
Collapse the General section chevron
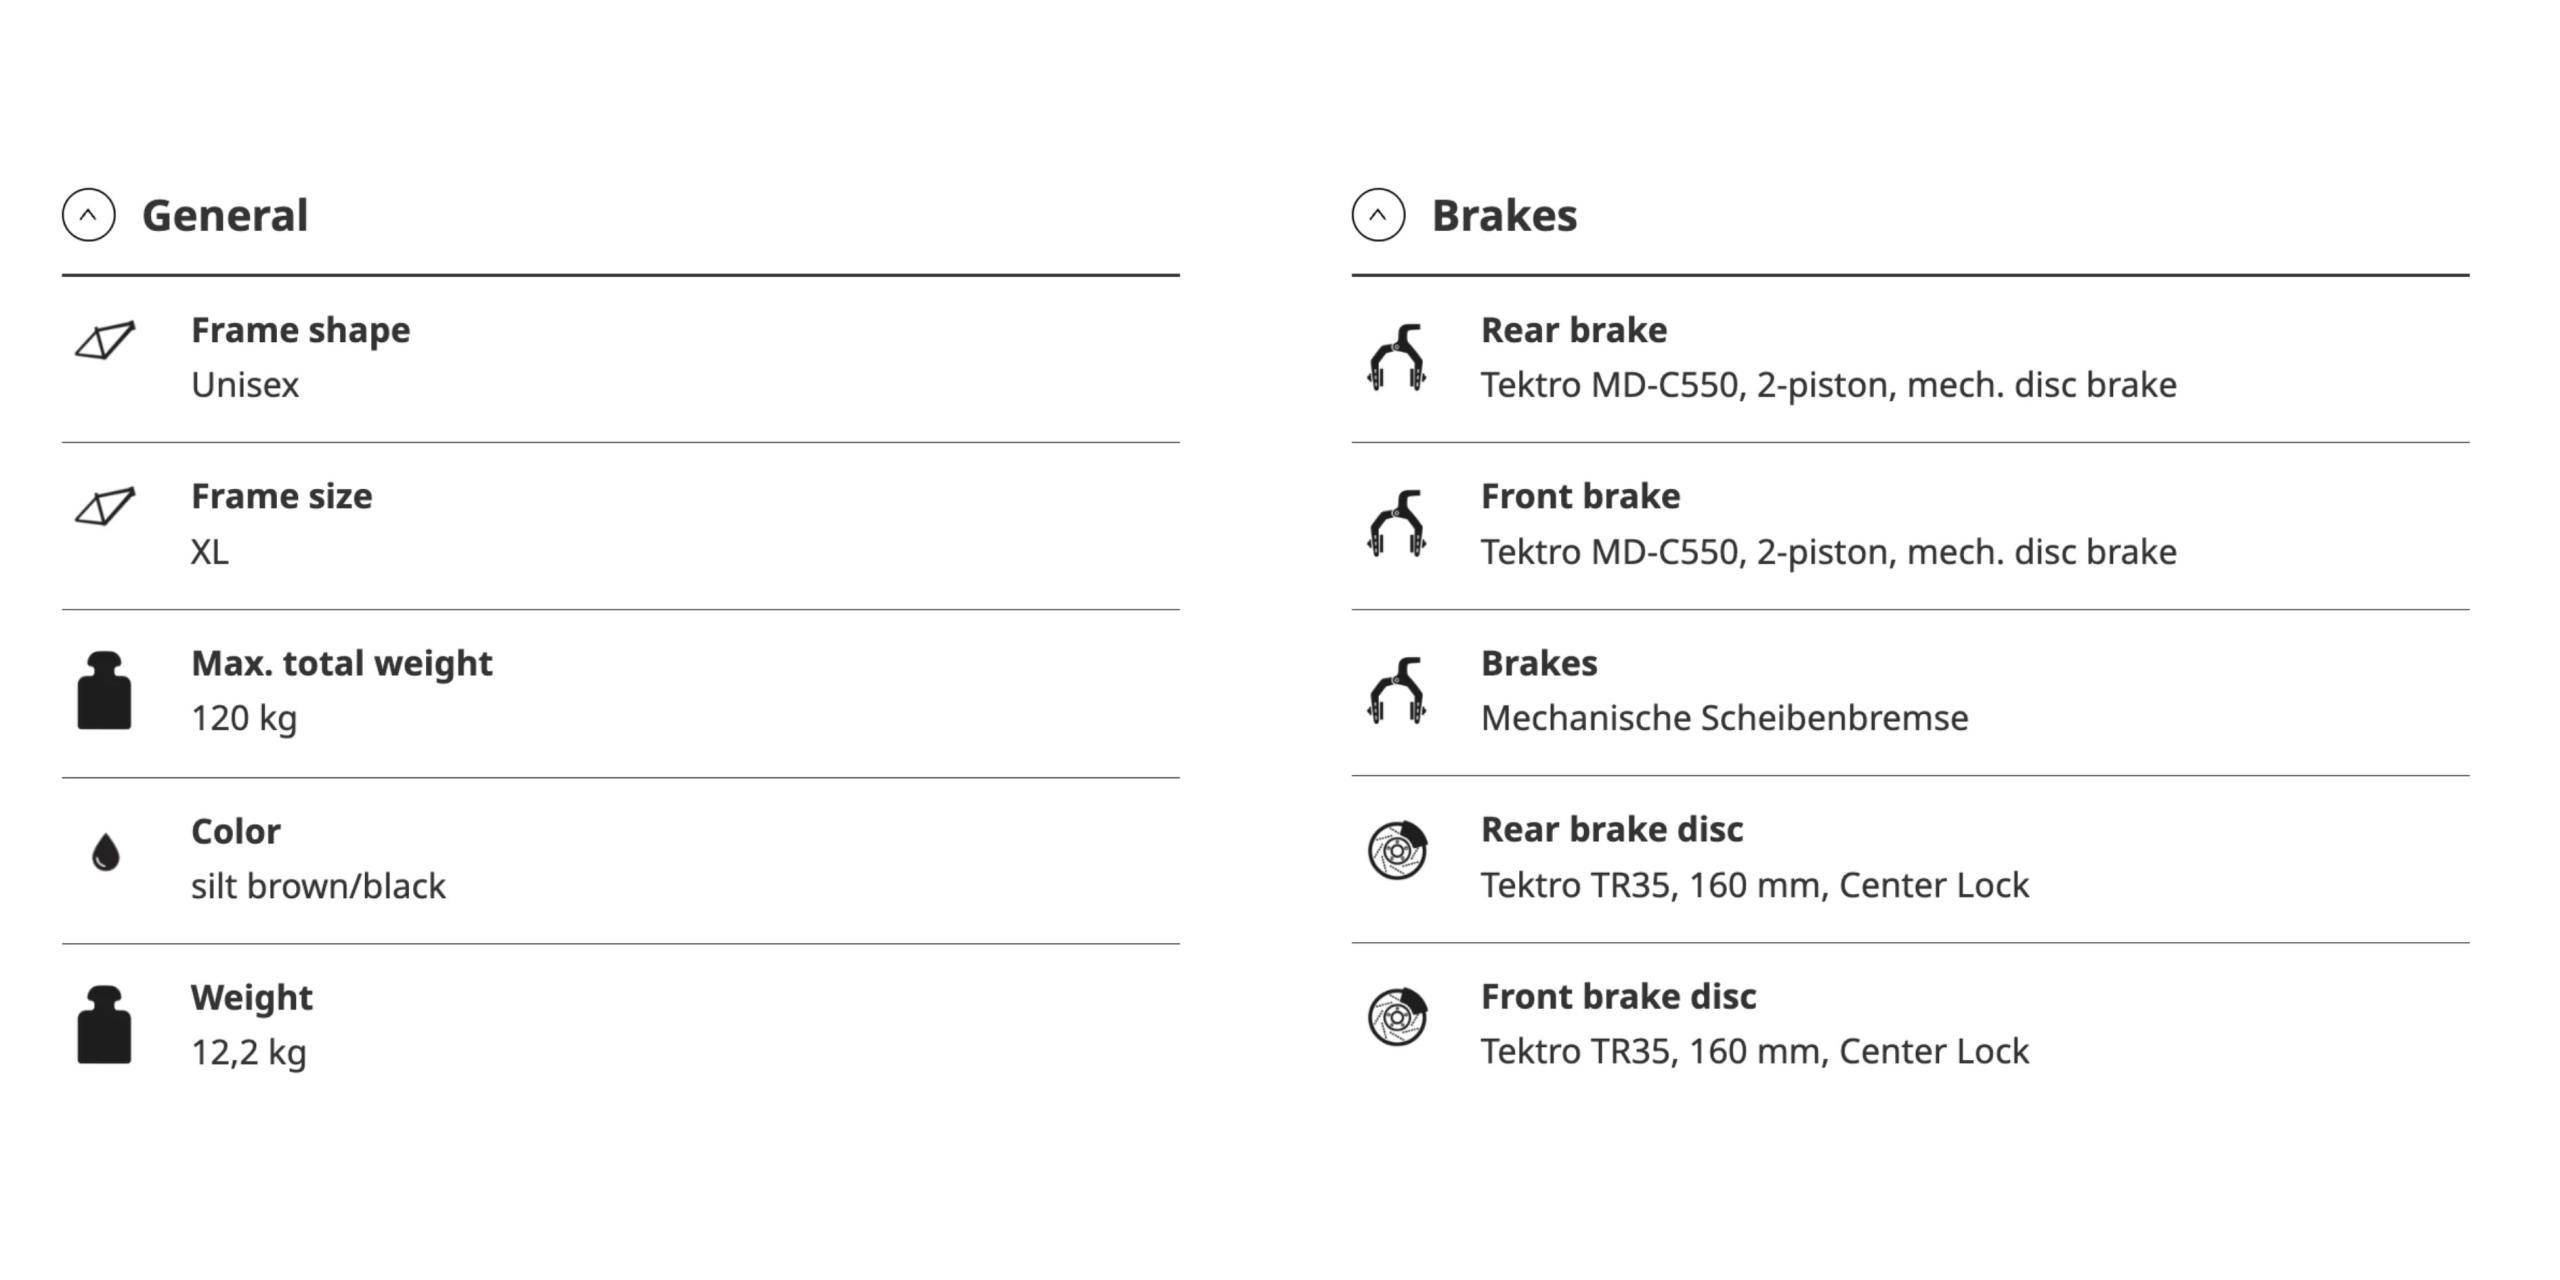click(x=89, y=215)
